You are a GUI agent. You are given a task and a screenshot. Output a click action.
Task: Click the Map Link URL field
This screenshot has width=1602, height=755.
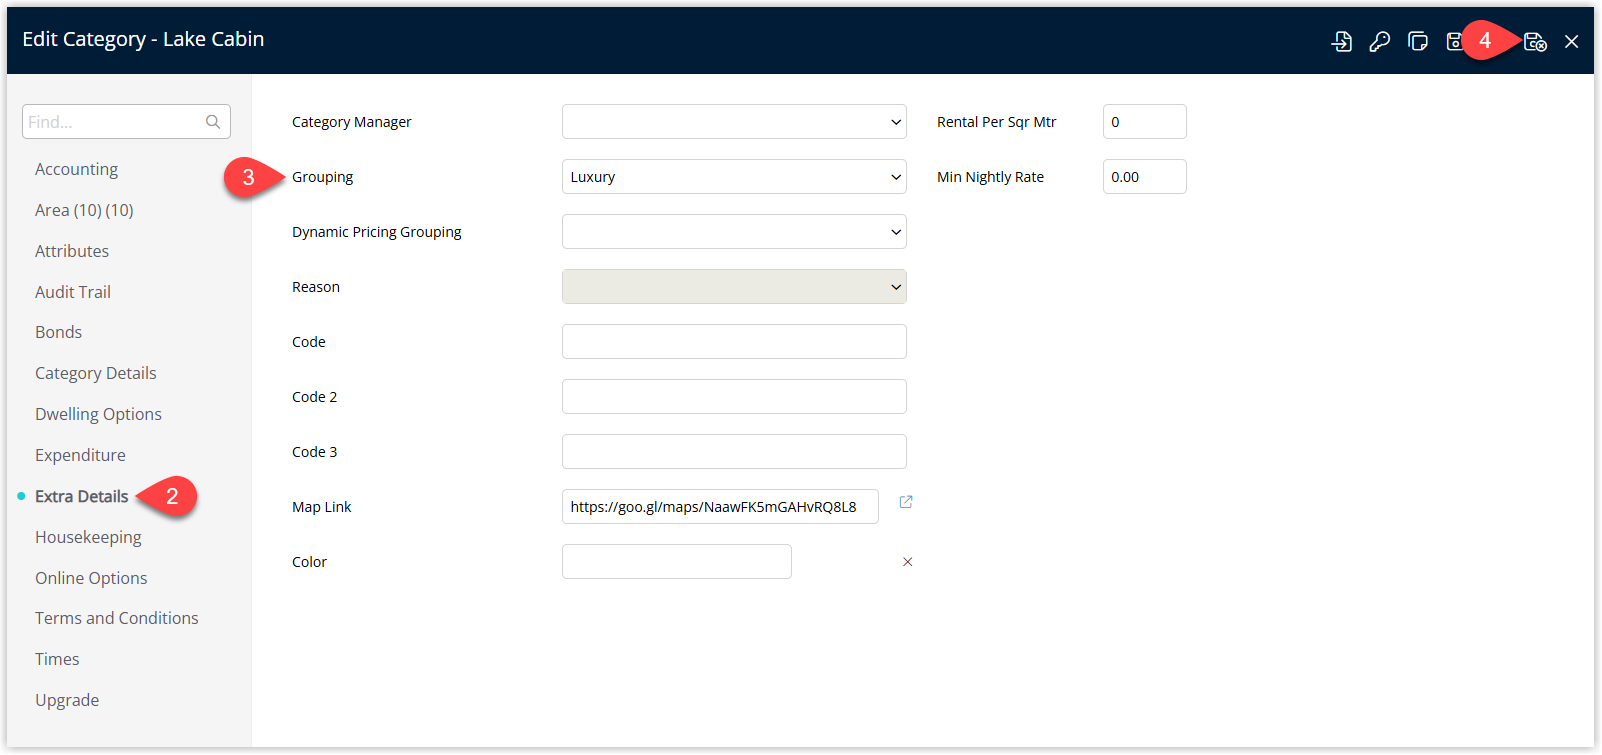tap(720, 507)
